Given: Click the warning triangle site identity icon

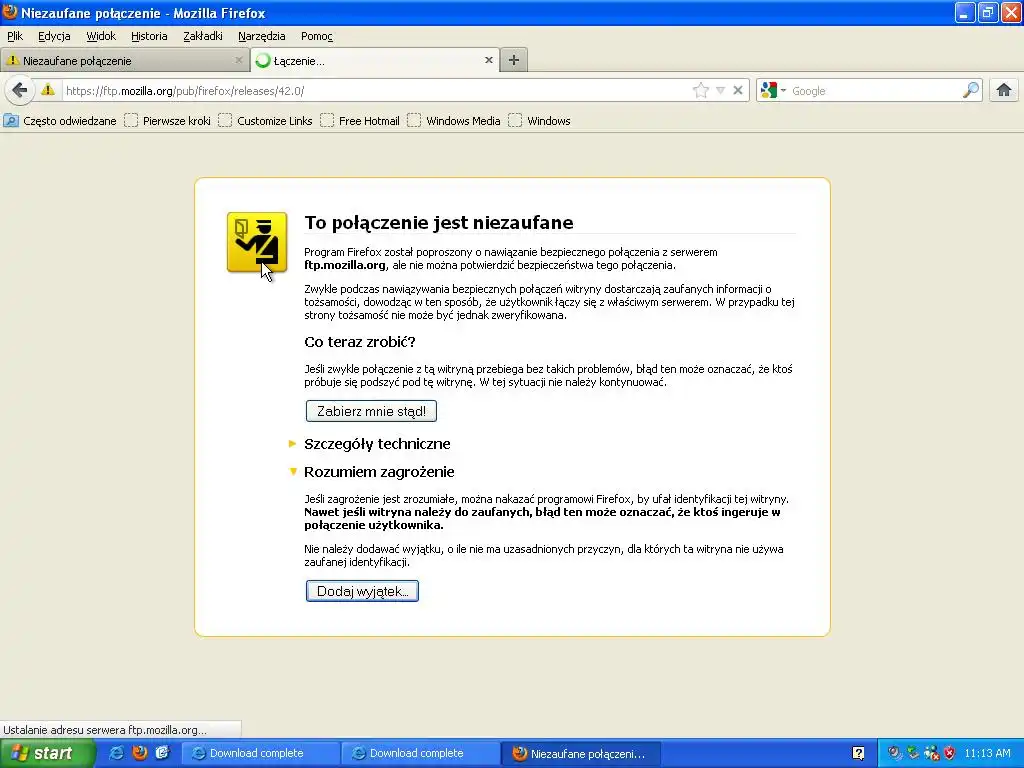Looking at the screenshot, I should pyautogui.click(x=48, y=90).
